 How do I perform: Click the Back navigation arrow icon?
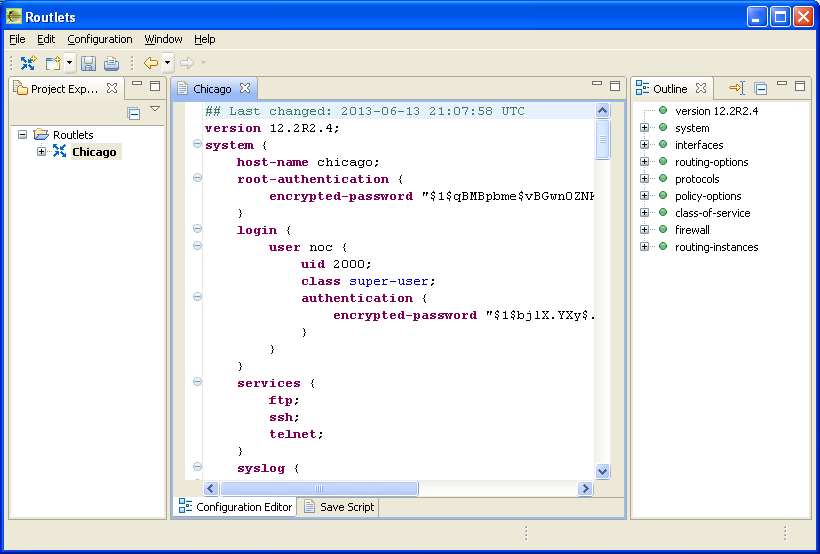coord(151,63)
